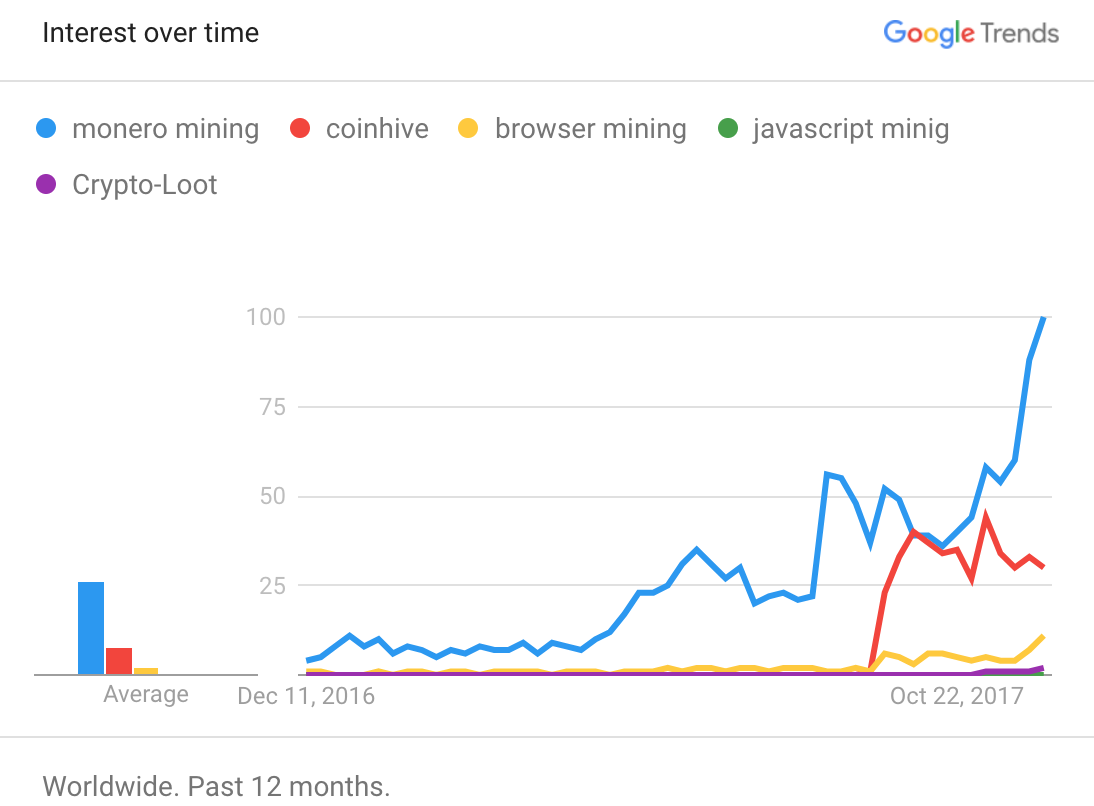Select the javascript minig legend label

pyautogui.click(x=851, y=129)
